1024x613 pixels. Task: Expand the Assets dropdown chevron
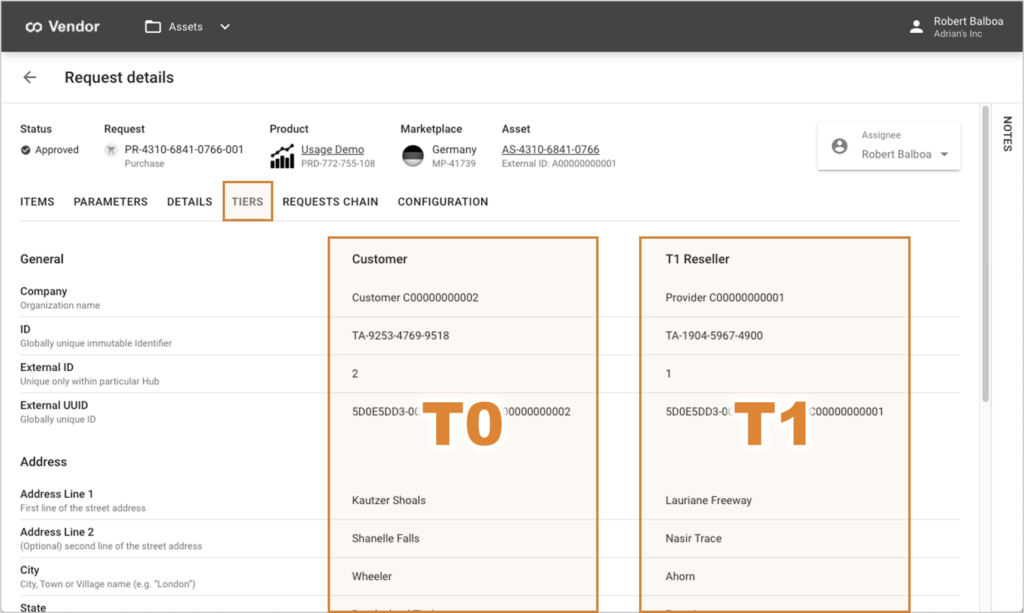pos(225,27)
